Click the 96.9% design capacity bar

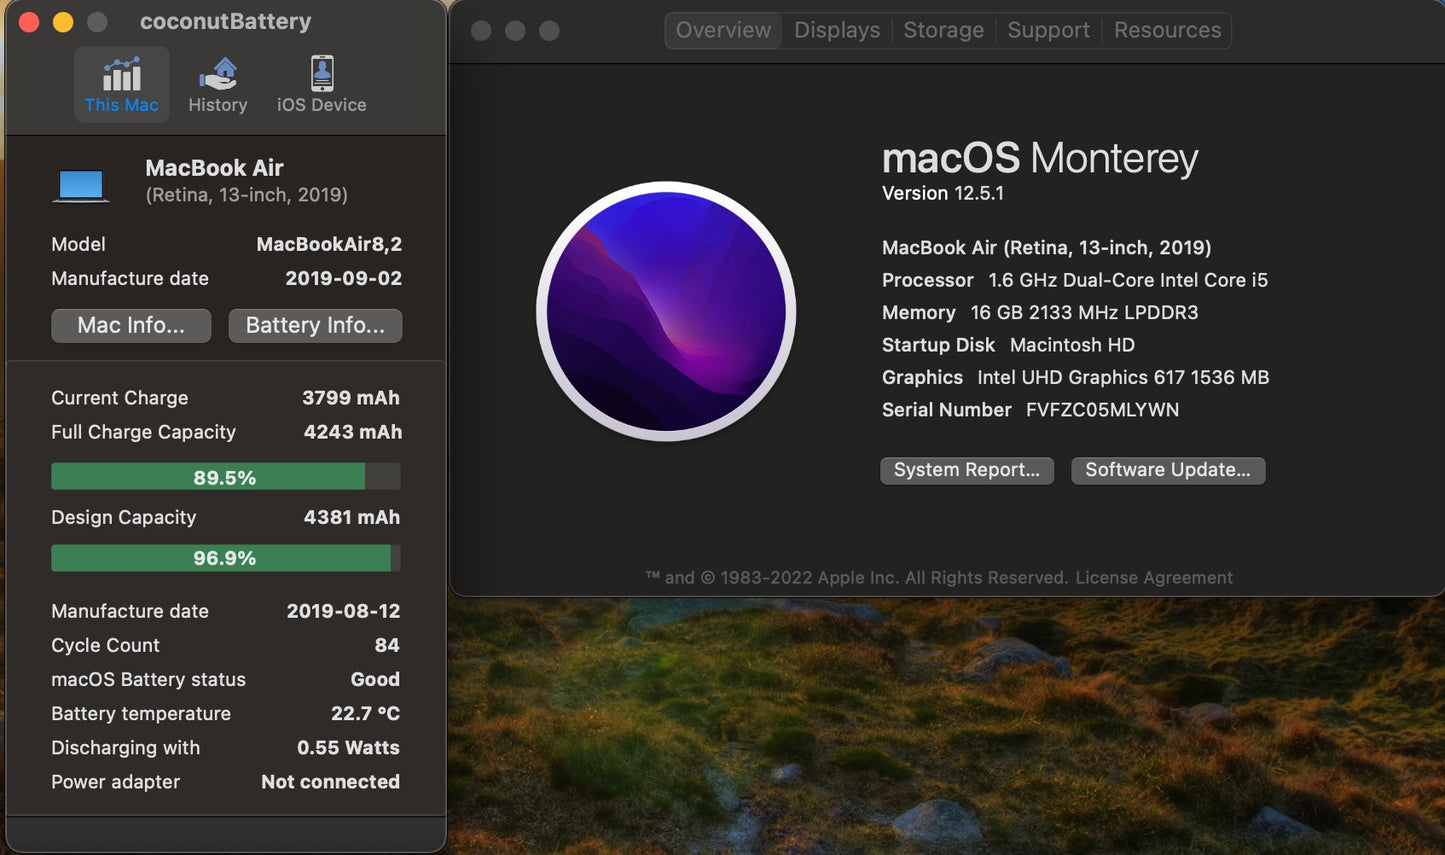click(225, 558)
